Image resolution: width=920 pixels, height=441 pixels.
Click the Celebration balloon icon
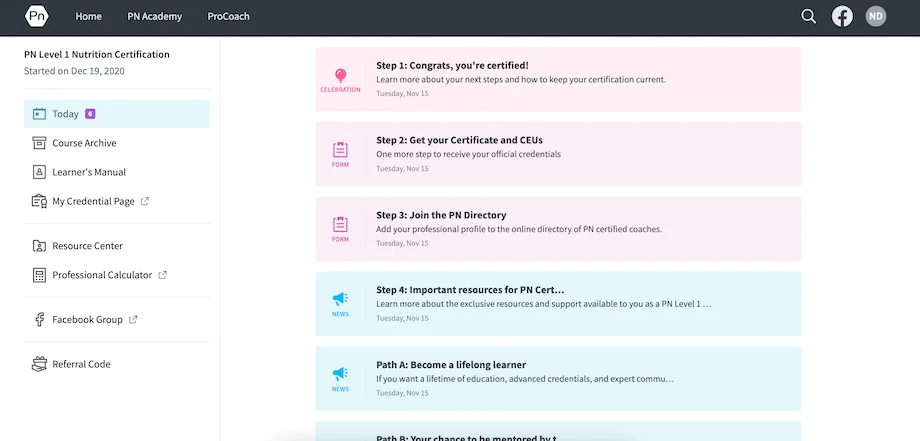point(340,75)
